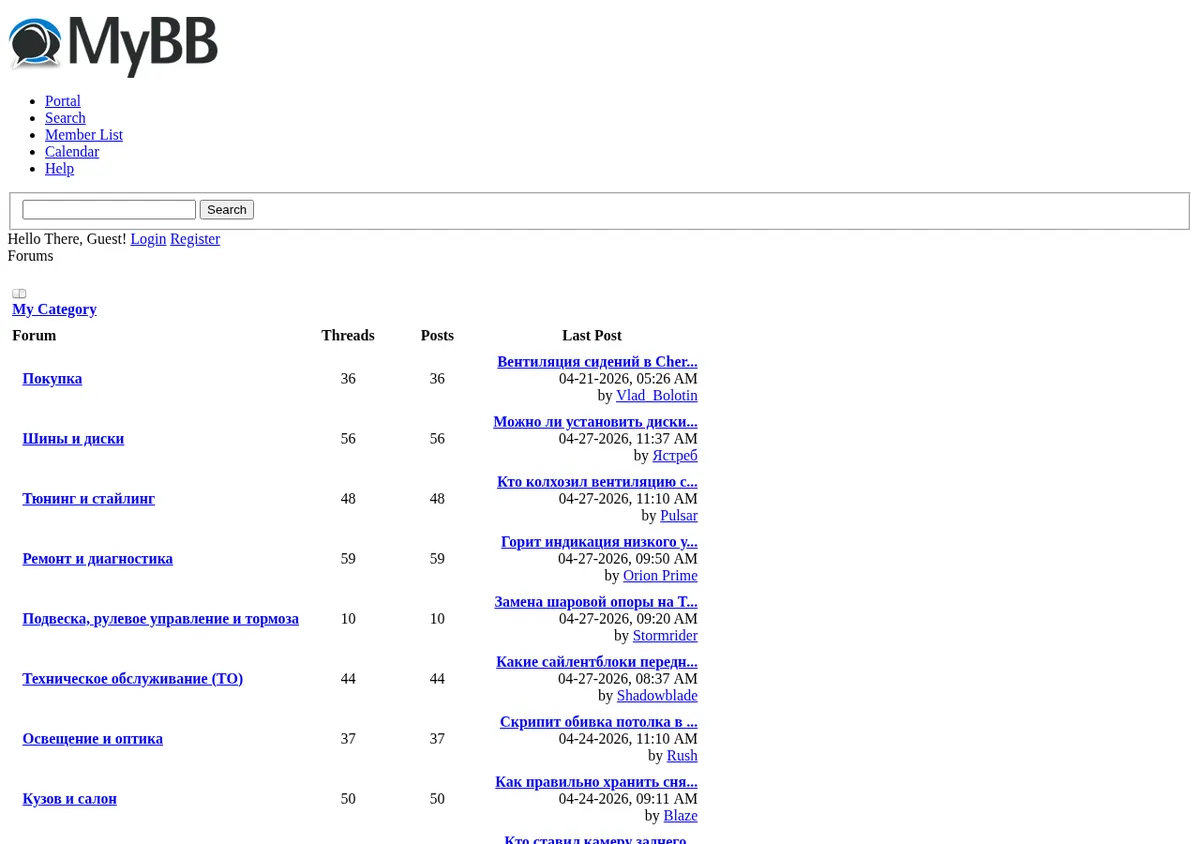Open Техническое обслуживание (ТО) forum
The height and width of the screenshot is (844, 1200).
133,679
